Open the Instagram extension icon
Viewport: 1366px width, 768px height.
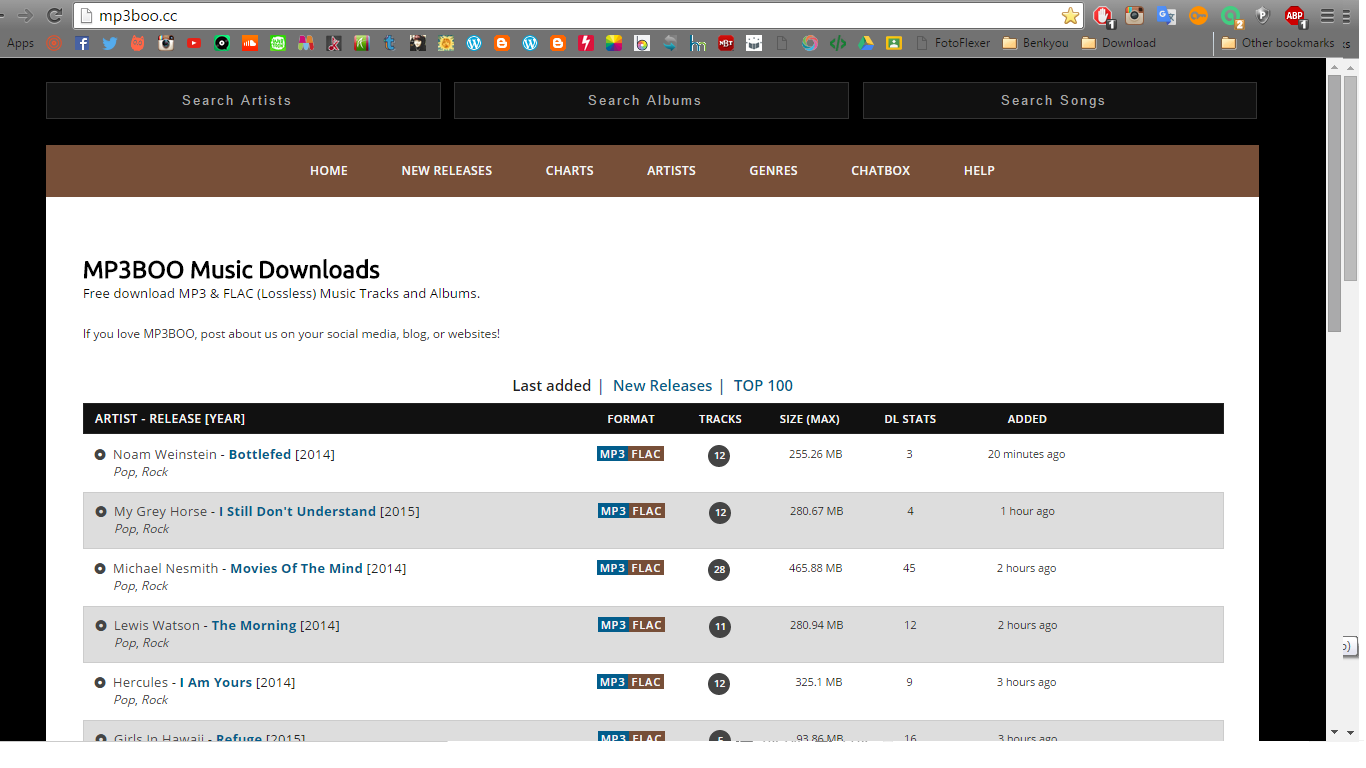tap(1134, 16)
